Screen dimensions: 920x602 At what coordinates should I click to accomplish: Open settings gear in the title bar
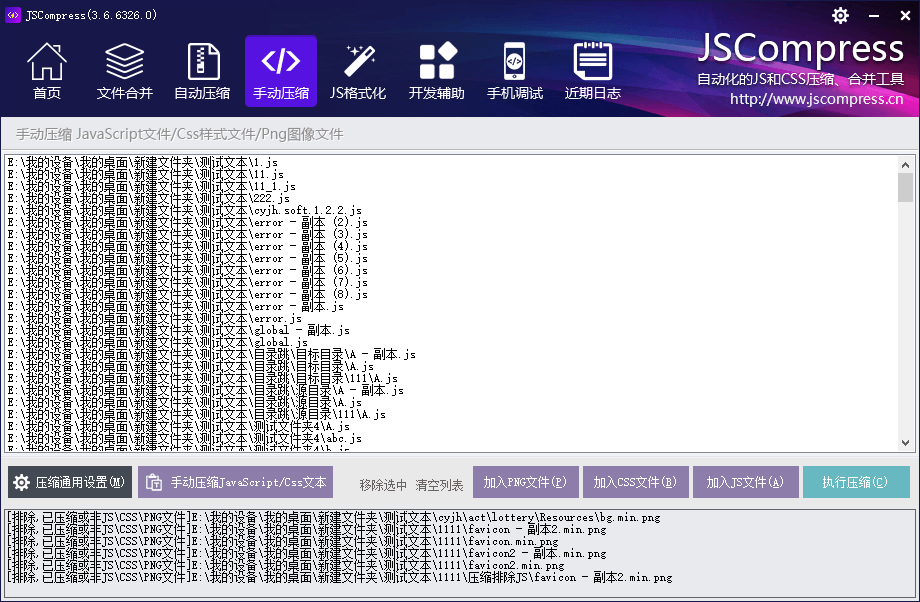point(840,15)
